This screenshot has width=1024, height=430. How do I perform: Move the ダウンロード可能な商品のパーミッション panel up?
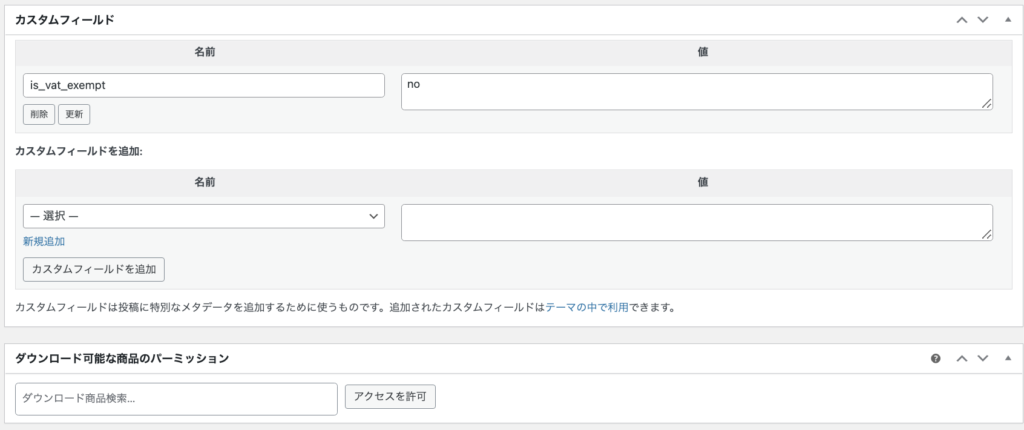[962, 358]
